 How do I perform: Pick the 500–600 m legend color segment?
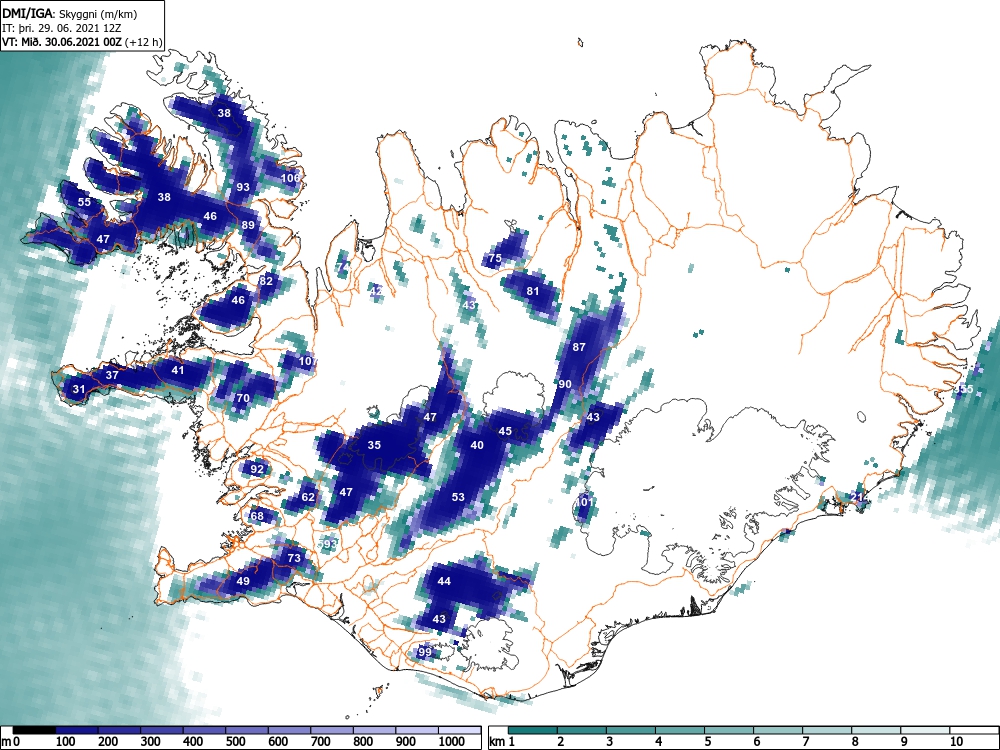tap(247, 730)
